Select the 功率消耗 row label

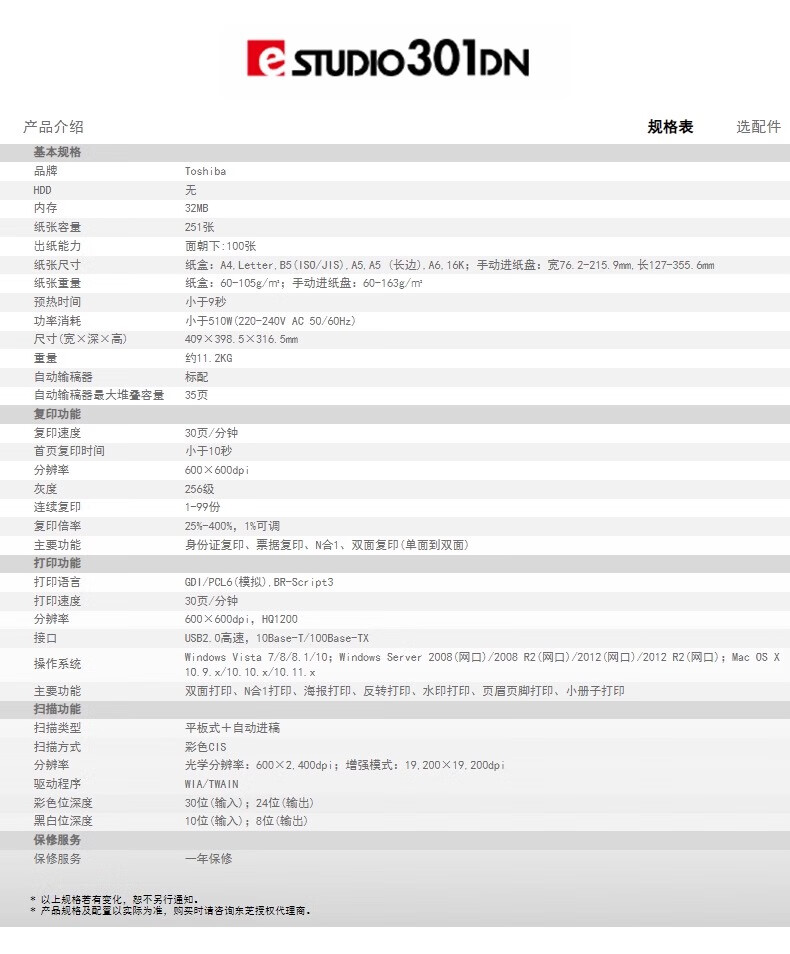click(57, 321)
